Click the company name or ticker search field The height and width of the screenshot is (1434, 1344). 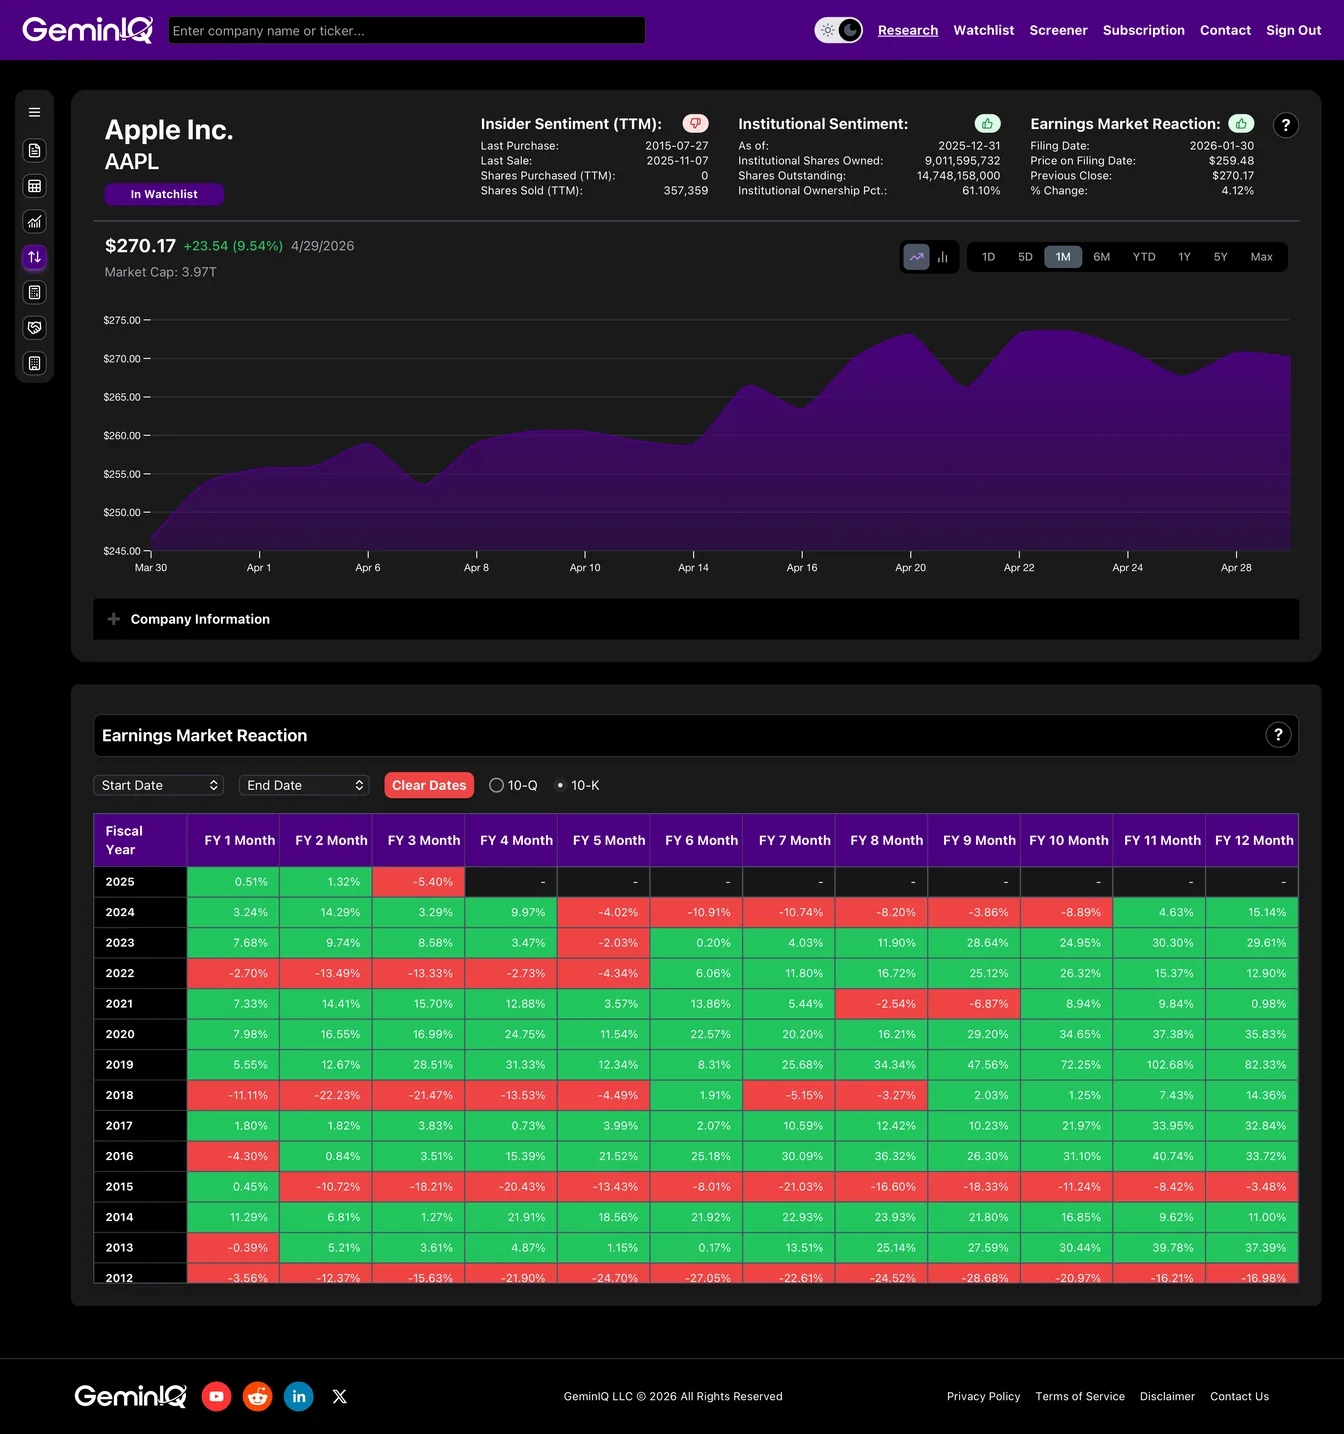point(407,30)
